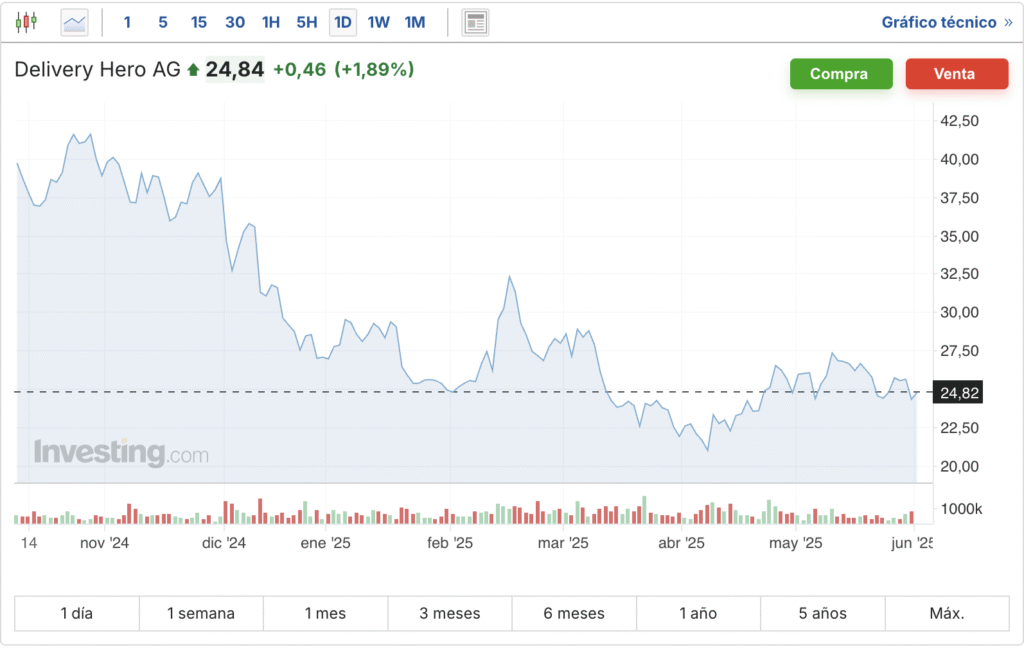
Task: Click the feb '25 date label
Action: pos(450,543)
